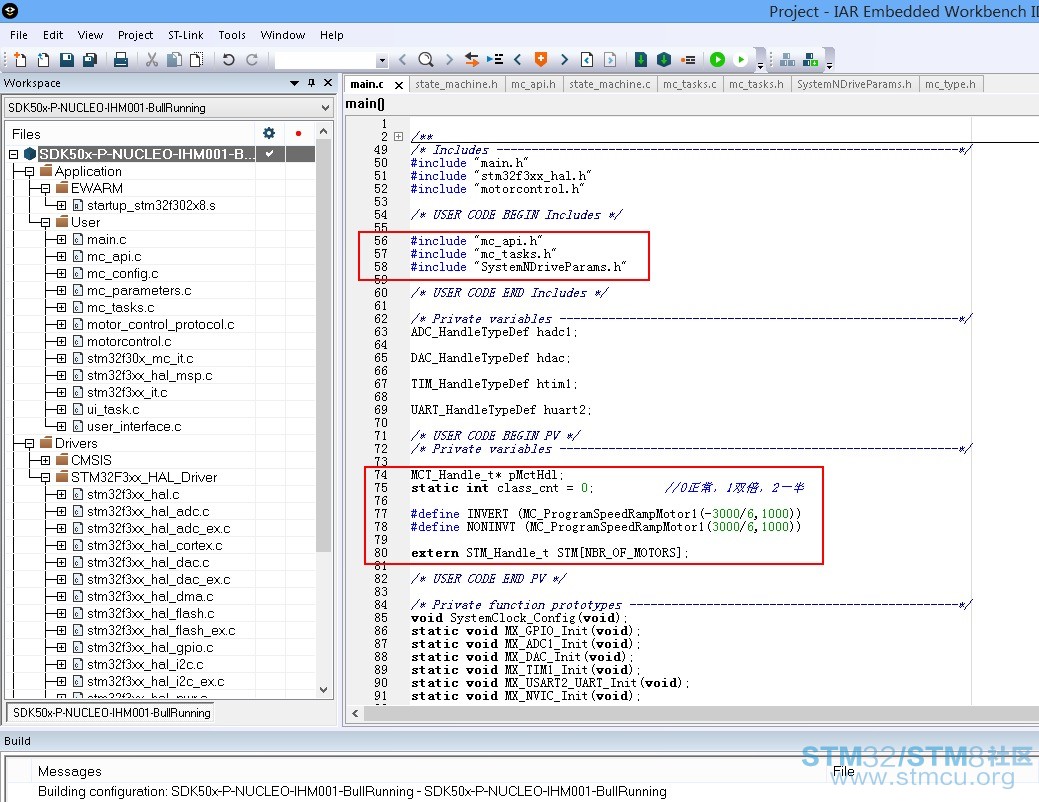Collapse the STM32F3xx_HAL_Driver folder node
1039x802 pixels.
[x=45, y=477]
